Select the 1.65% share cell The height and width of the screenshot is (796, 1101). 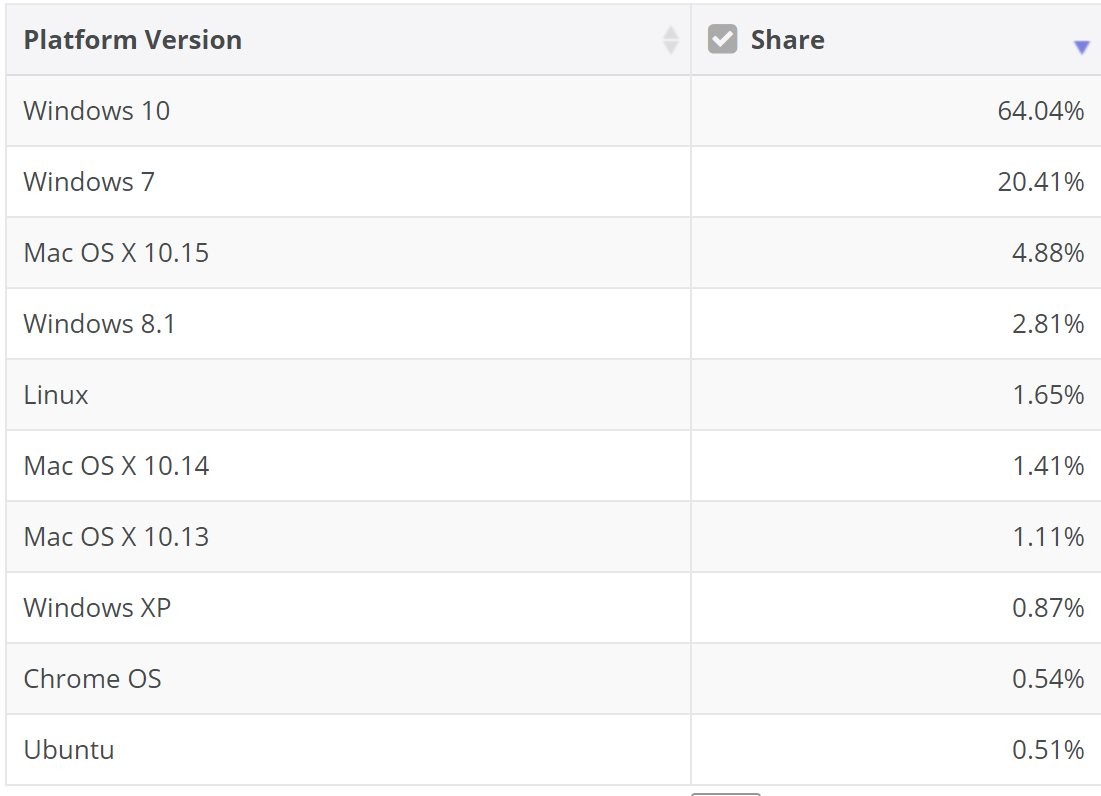tap(896, 394)
